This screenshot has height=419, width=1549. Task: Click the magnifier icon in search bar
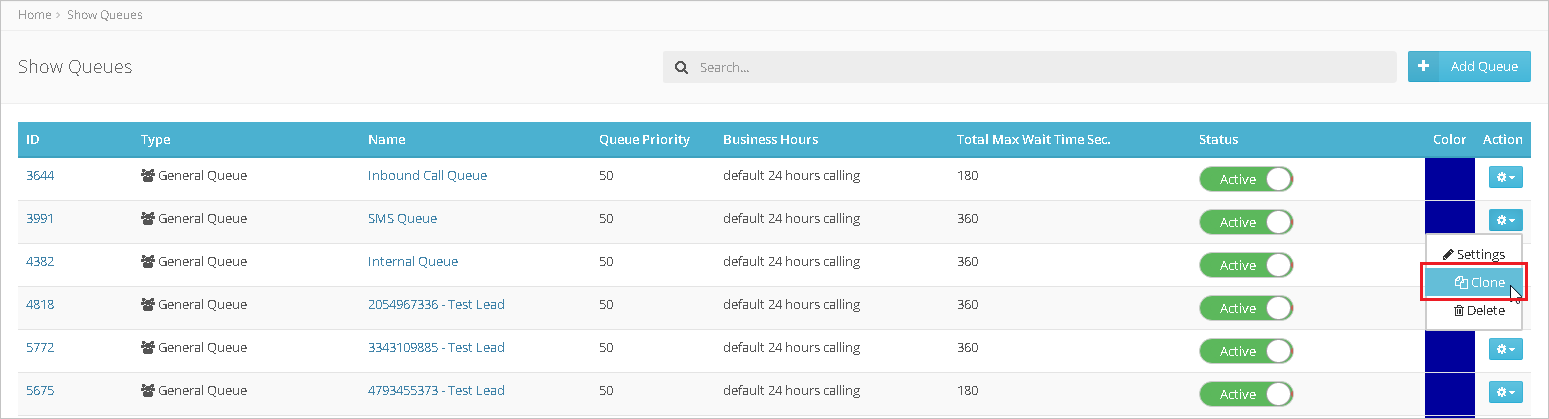(x=681, y=68)
